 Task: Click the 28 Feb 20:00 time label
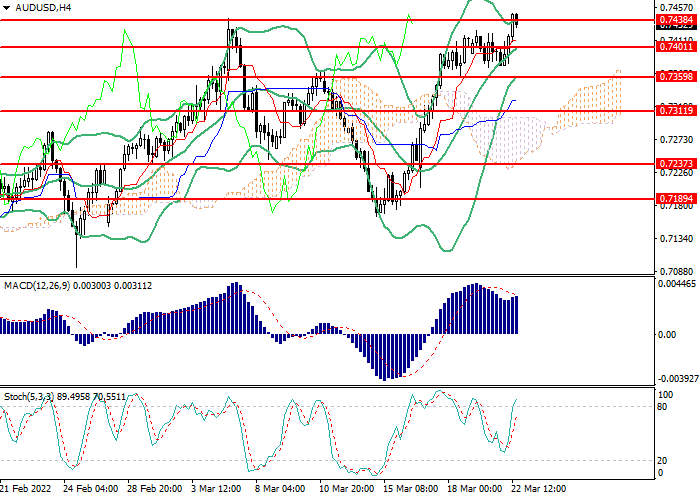pyautogui.click(x=154, y=488)
